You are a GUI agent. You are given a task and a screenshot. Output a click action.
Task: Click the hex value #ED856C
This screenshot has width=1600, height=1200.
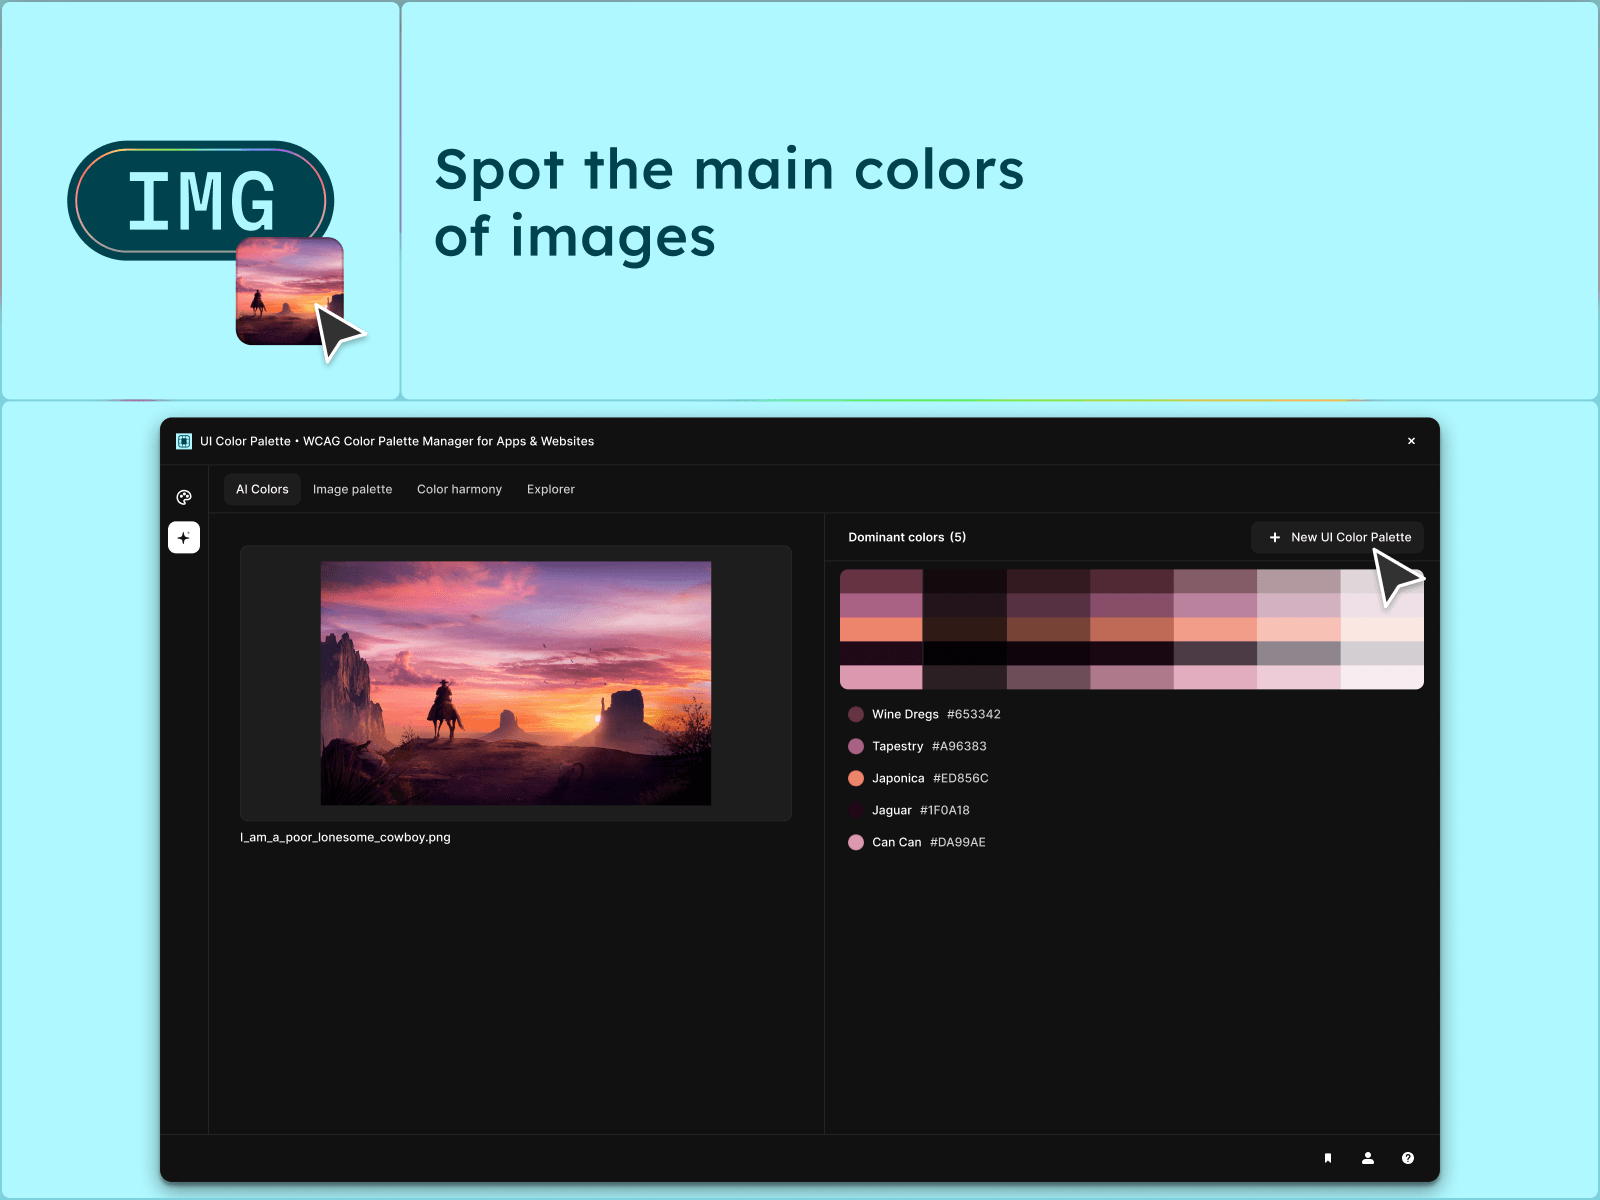pyautogui.click(x=961, y=778)
